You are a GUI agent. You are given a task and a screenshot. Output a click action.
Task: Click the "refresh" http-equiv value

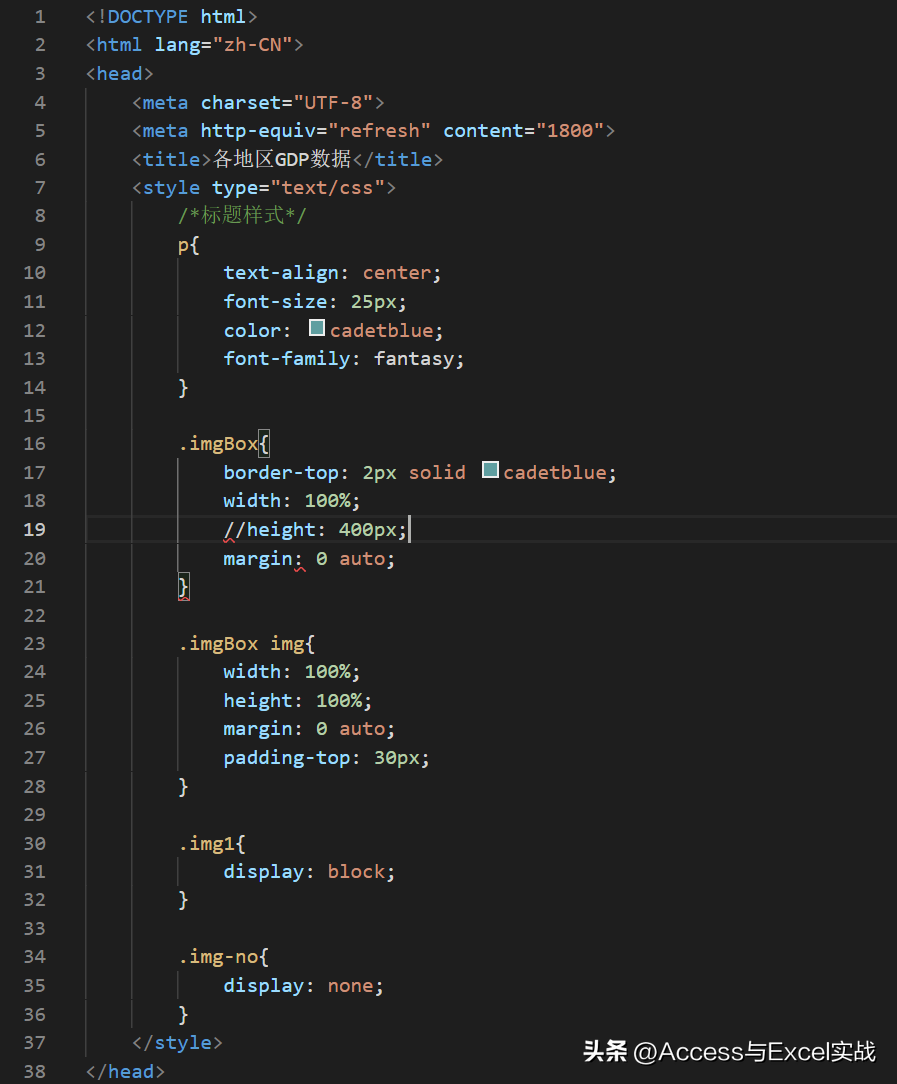(x=380, y=131)
